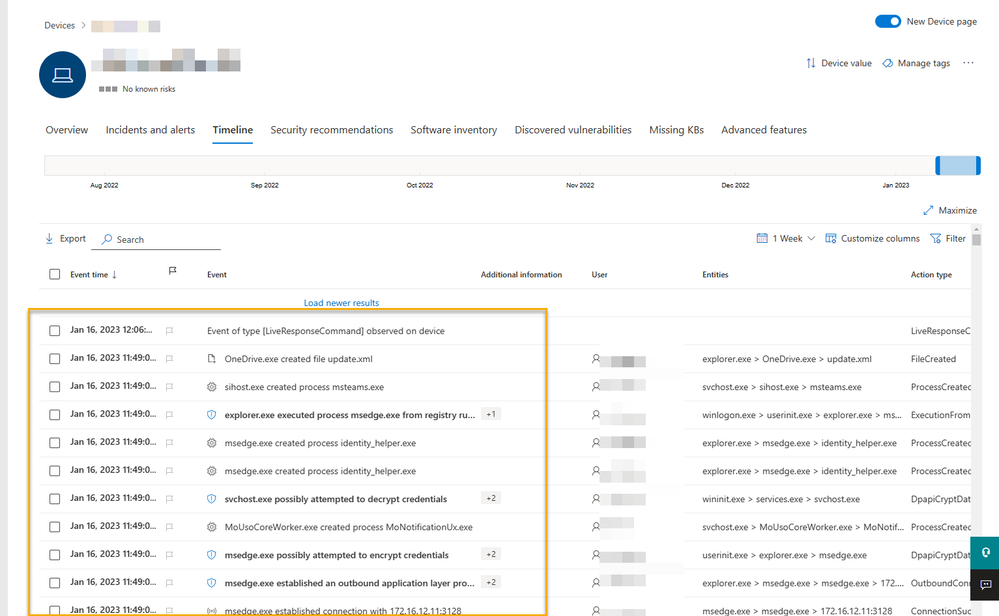Flag the OneDrive.exe created file event
The image size is (999, 616).
(x=169, y=359)
